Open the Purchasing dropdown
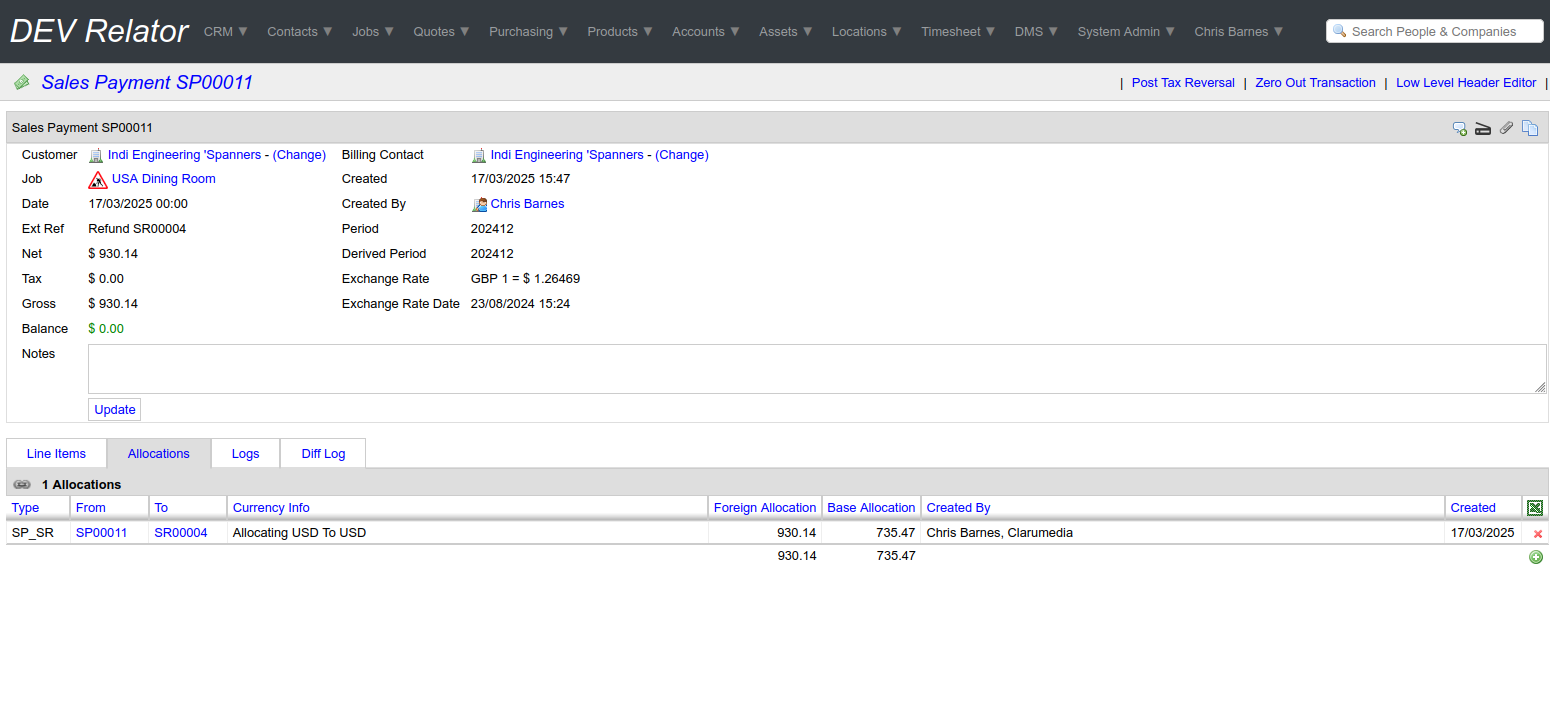Image resolution: width=1550 pixels, height=701 pixels. click(529, 31)
